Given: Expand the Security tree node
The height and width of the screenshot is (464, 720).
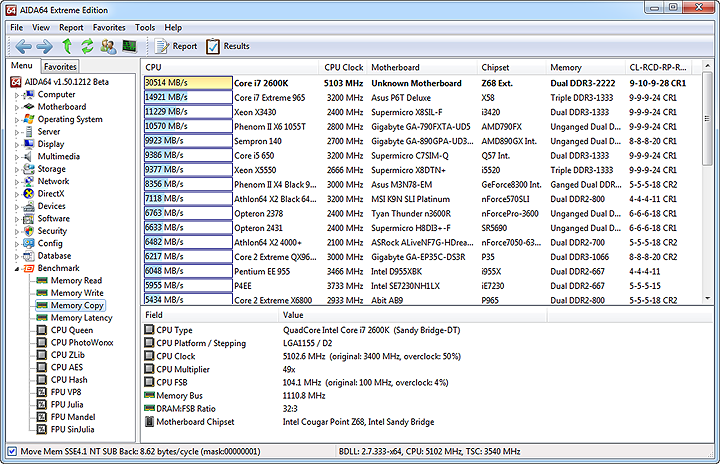Looking at the screenshot, I should [17, 232].
